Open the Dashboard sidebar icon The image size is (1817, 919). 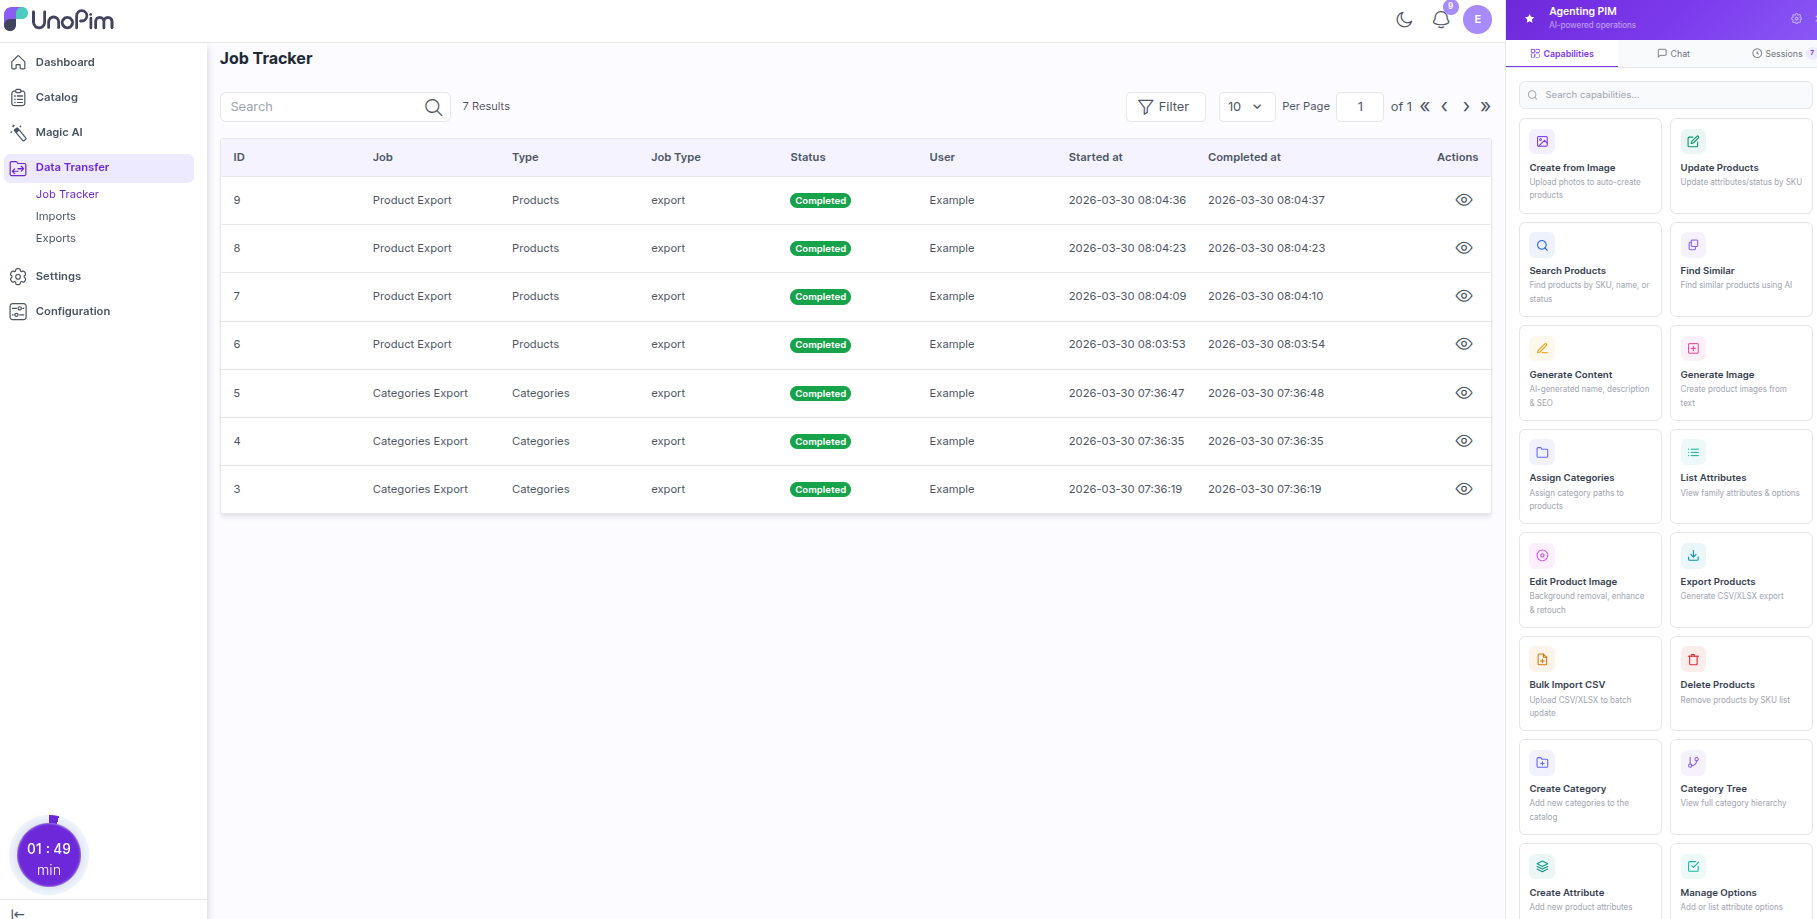[18, 62]
